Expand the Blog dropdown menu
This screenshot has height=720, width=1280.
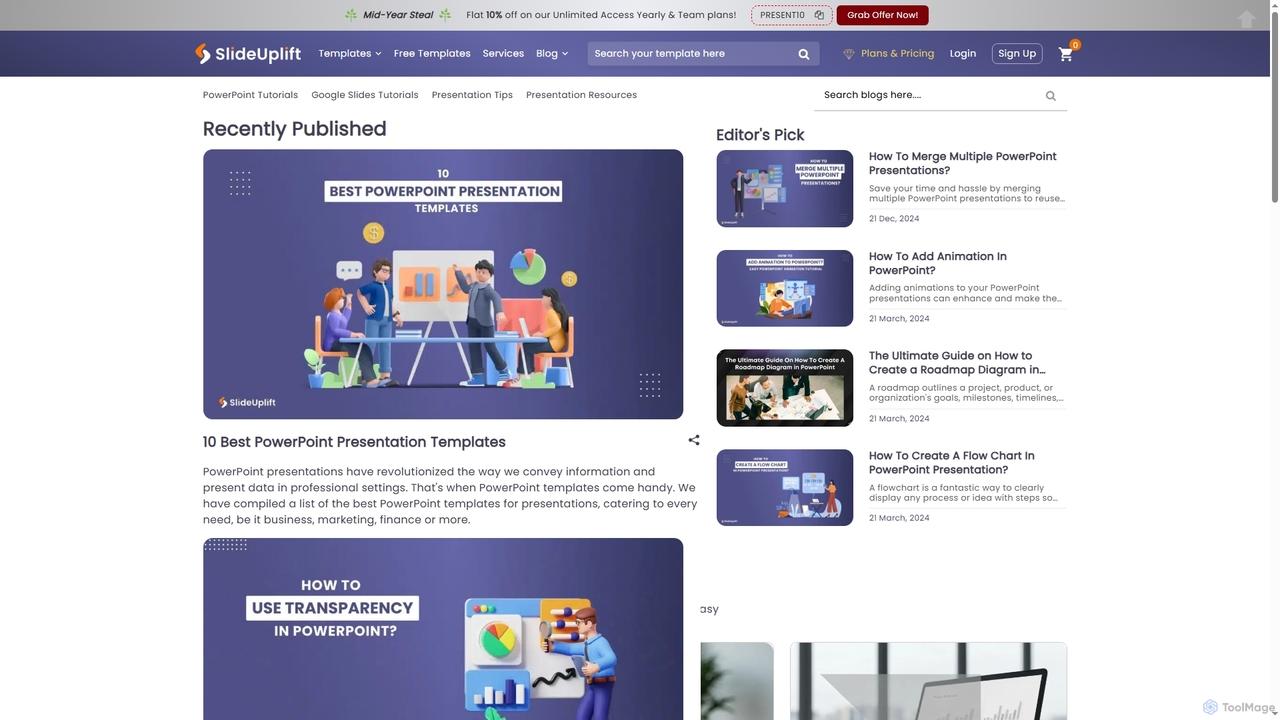pyautogui.click(x=552, y=54)
